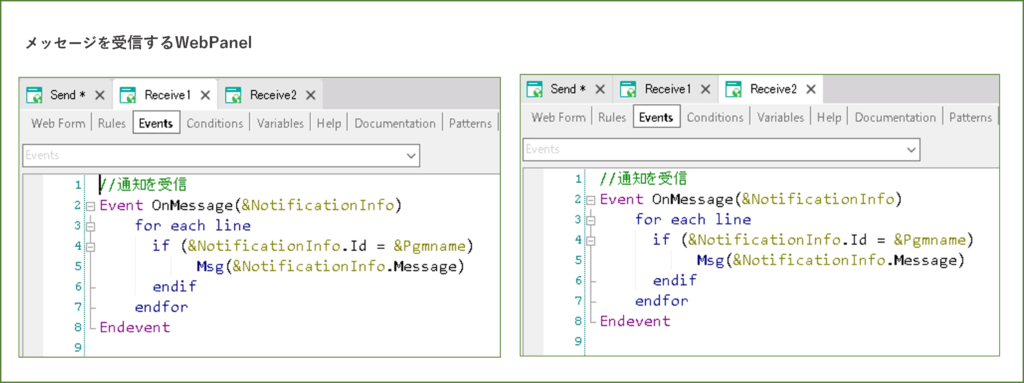The height and width of the screenshot is (383, 1024).
Task: Collapse the if block in left editor
Action: coord(90,246)
